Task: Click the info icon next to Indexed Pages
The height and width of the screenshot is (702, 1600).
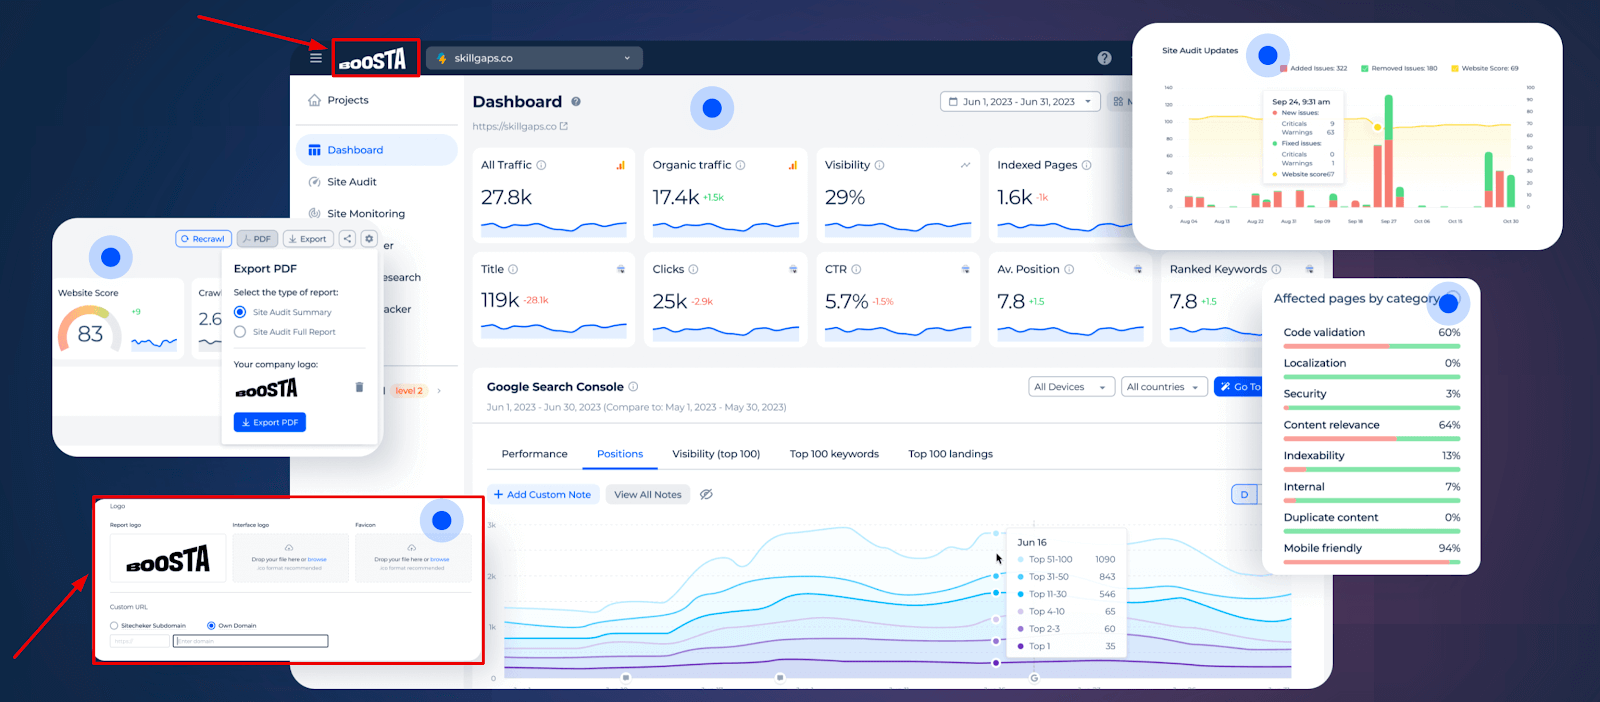Action: tap(1086, 165)
